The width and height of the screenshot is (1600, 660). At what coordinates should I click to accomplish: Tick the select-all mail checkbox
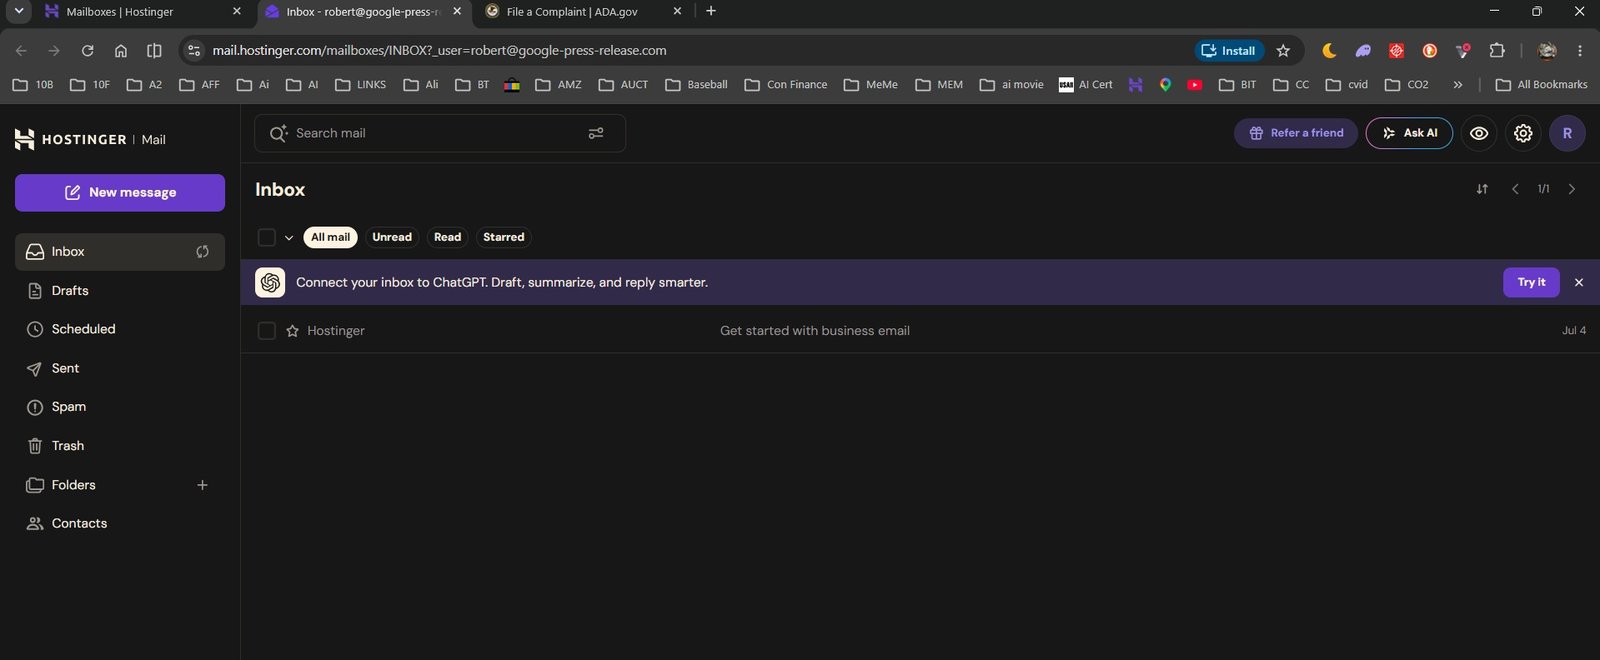(266, 237)
